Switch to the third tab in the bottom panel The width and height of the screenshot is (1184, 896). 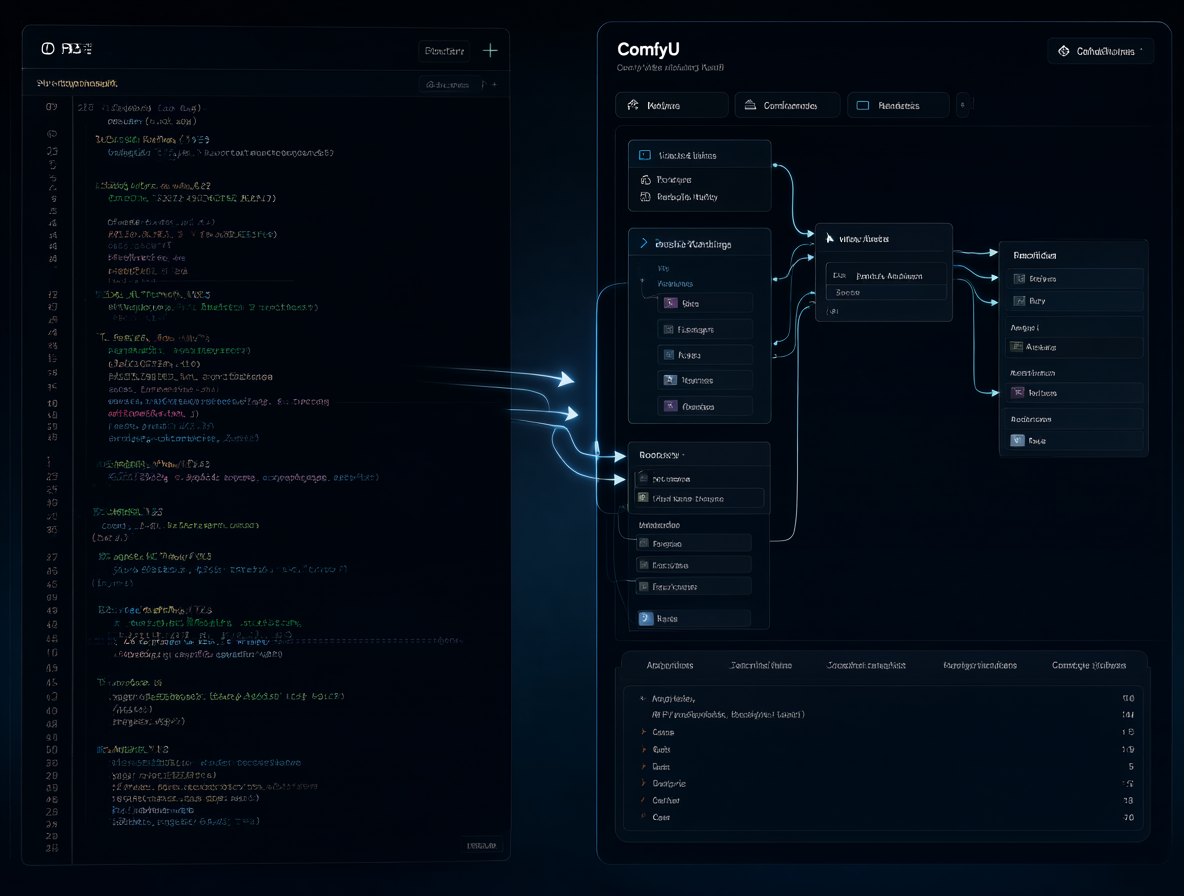pos(866,665)
